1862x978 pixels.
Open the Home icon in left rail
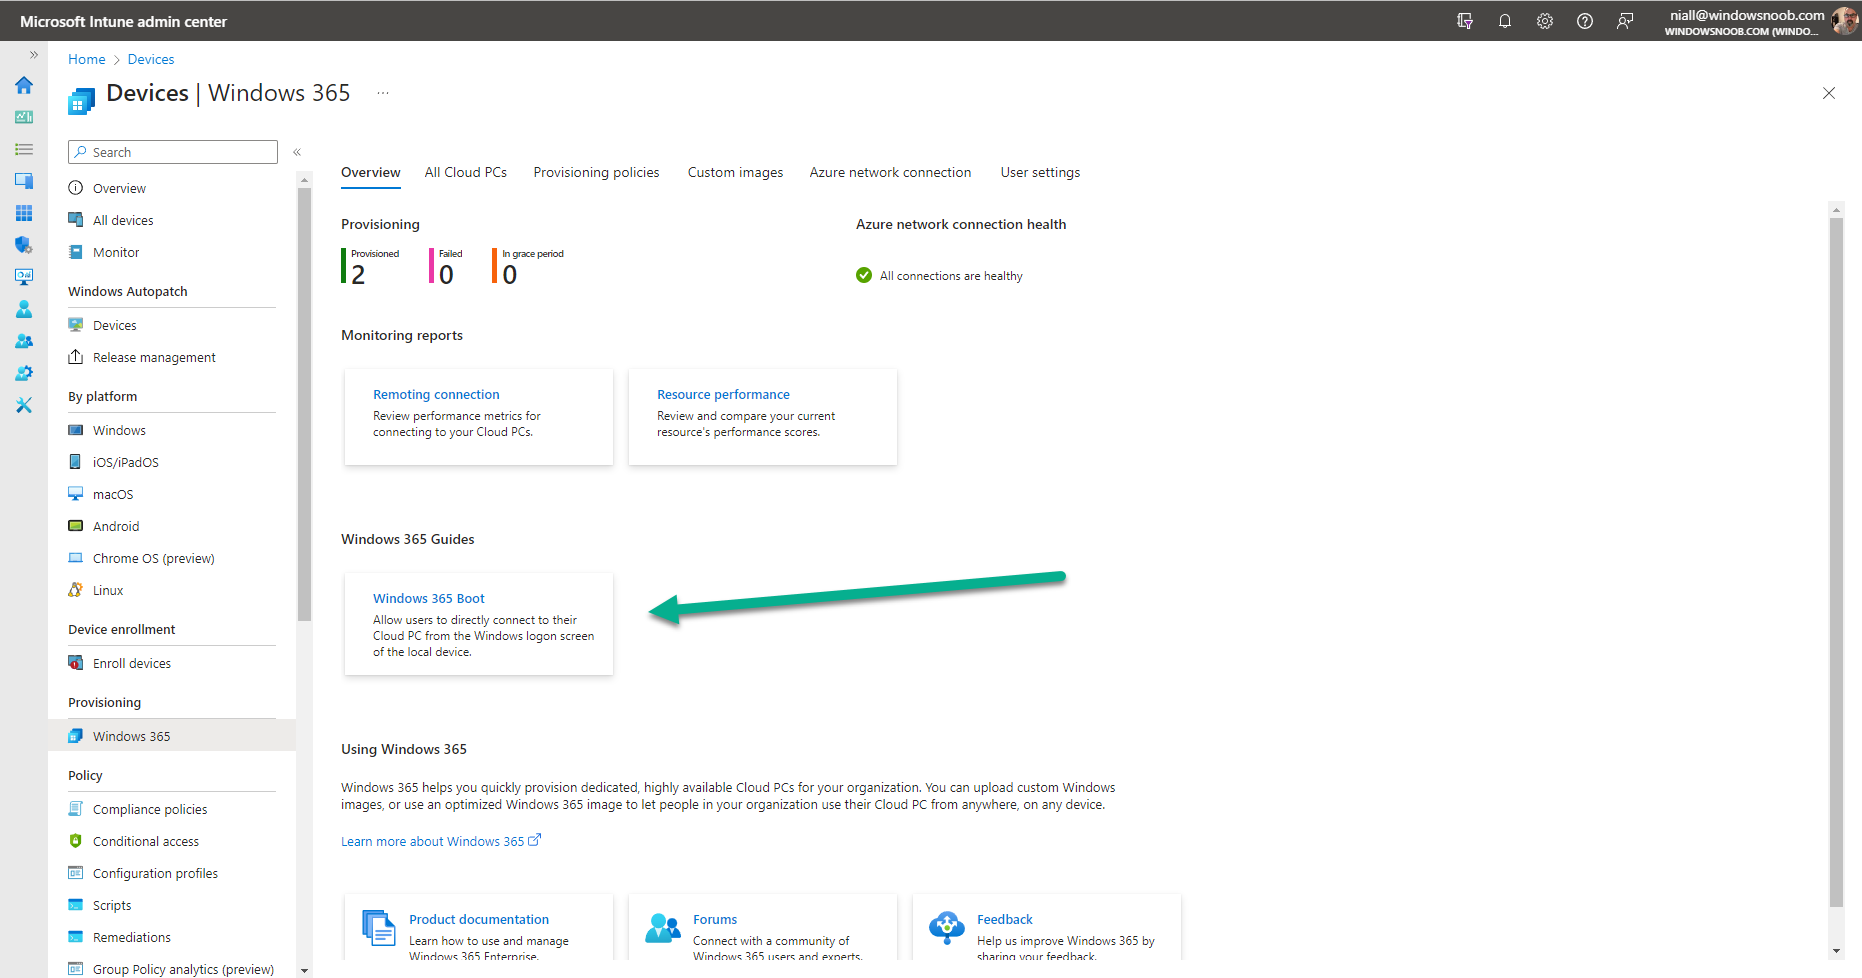tap(24, 85)
